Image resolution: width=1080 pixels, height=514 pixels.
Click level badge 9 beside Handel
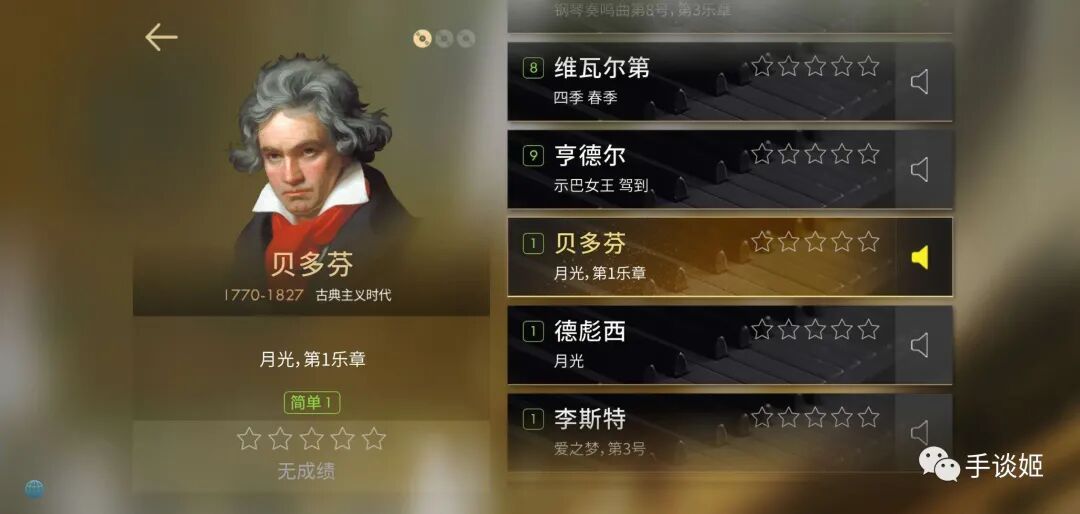pos(533,156)
